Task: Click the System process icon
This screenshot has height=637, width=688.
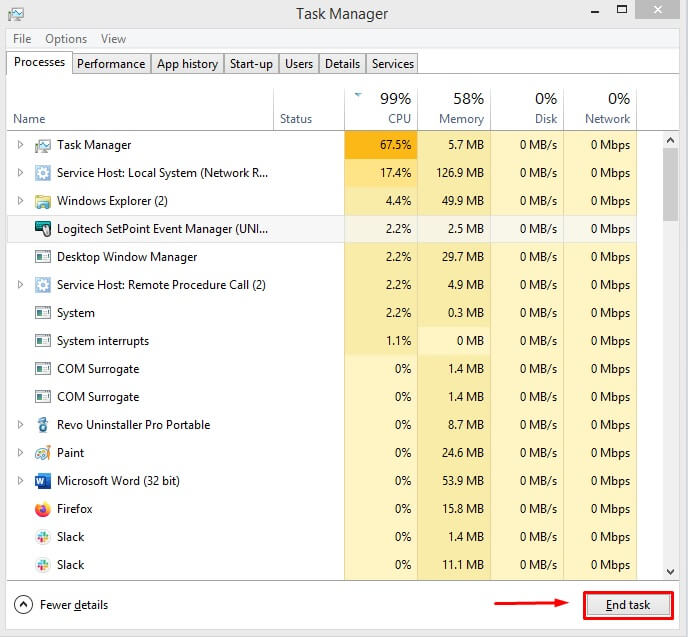Action: tap(43, 313)
